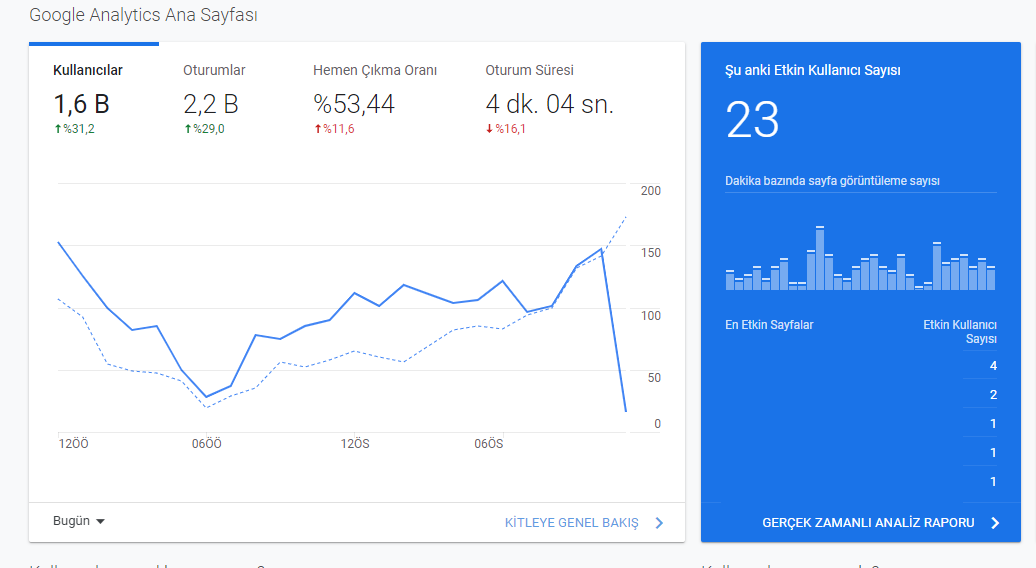The image size is (1036, 568).
Task: Click the top active page row with 4 users
Action: pyautogui.click(x=860, y=366)
